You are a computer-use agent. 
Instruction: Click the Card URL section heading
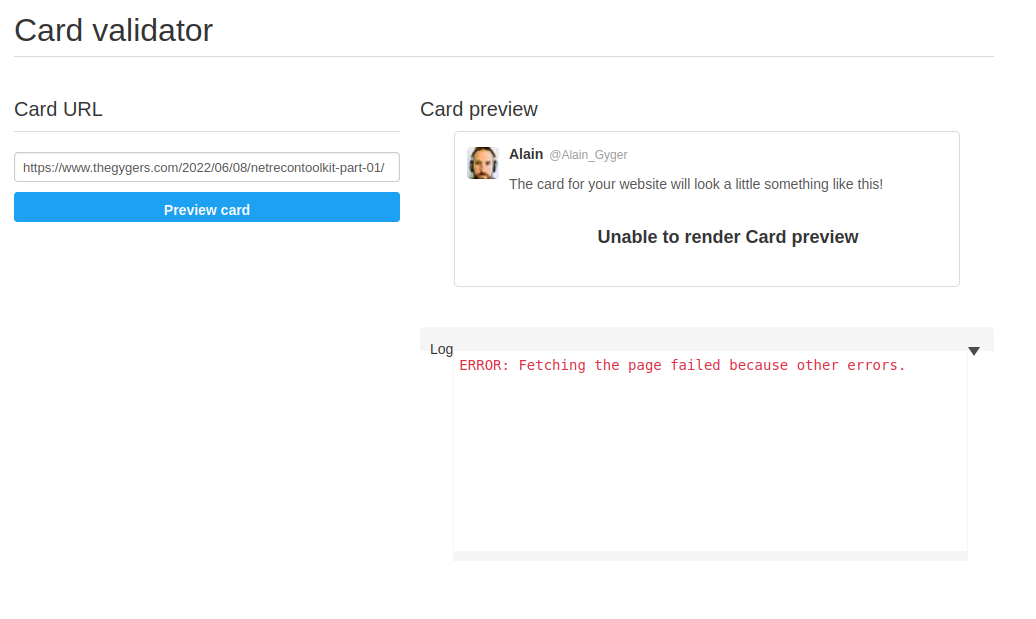click(x=58, y=109)
